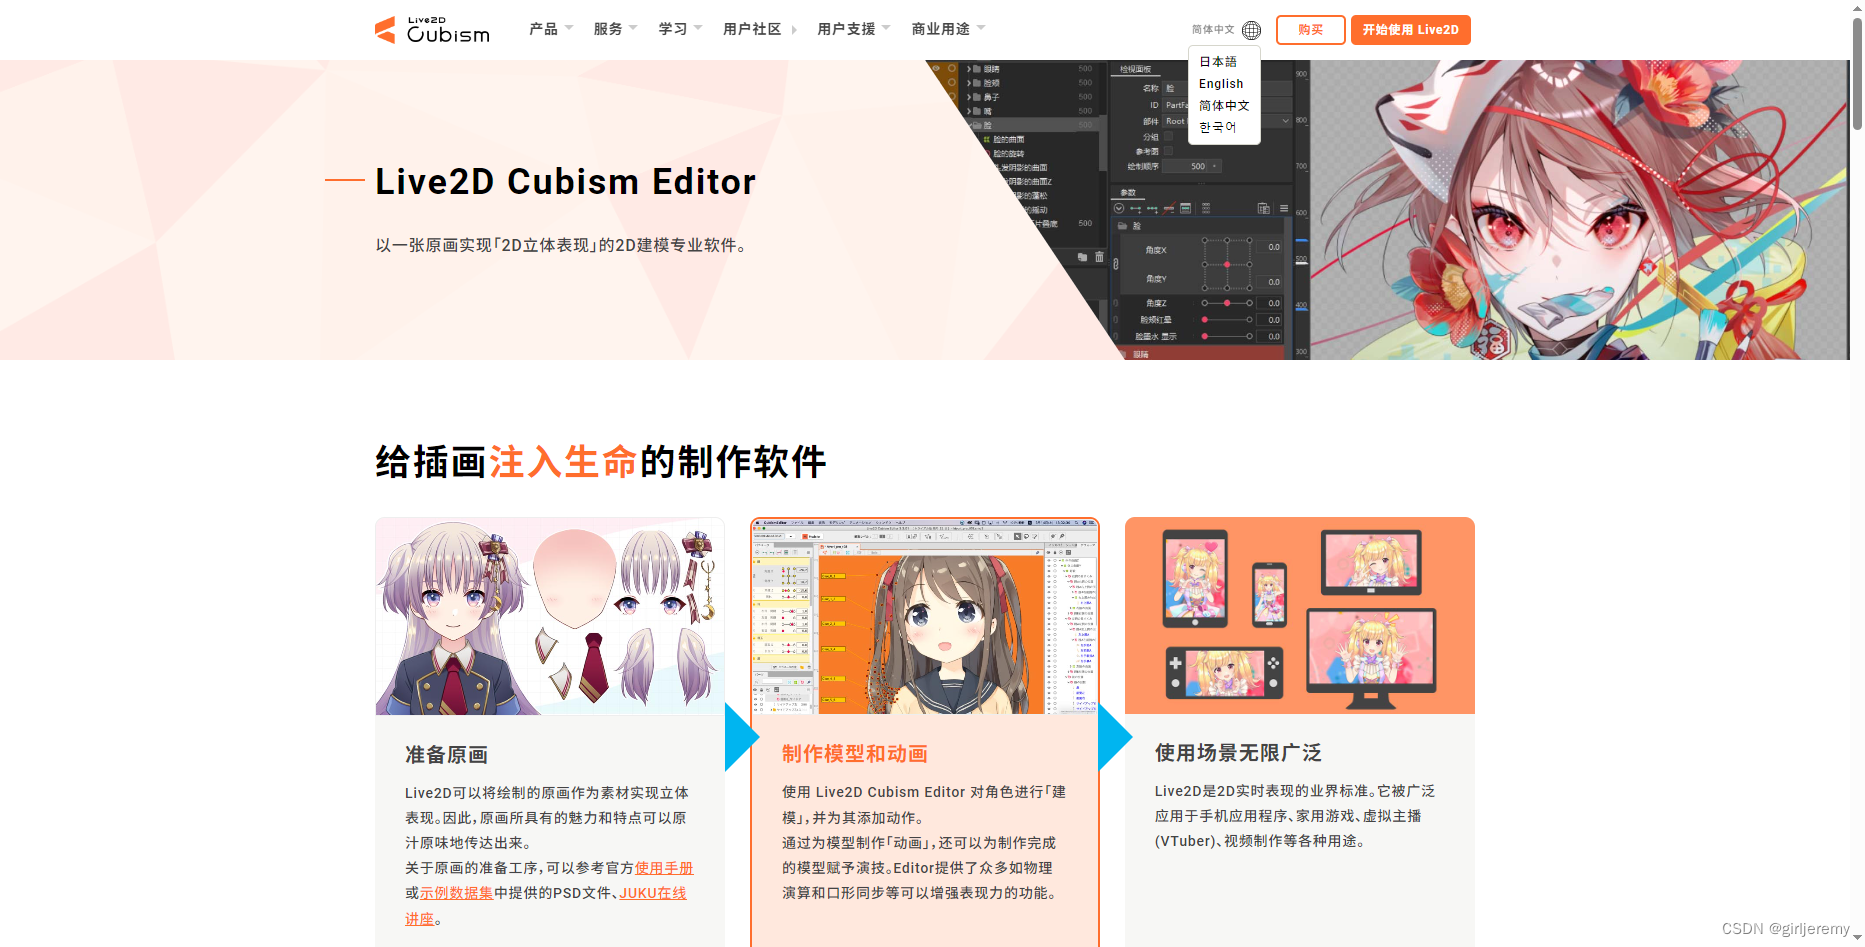Image resolution: width=1865 pixels, height=947 pixels.
Task: Expand the 产品 navigation menu
Action: click(x=551, y=29)
